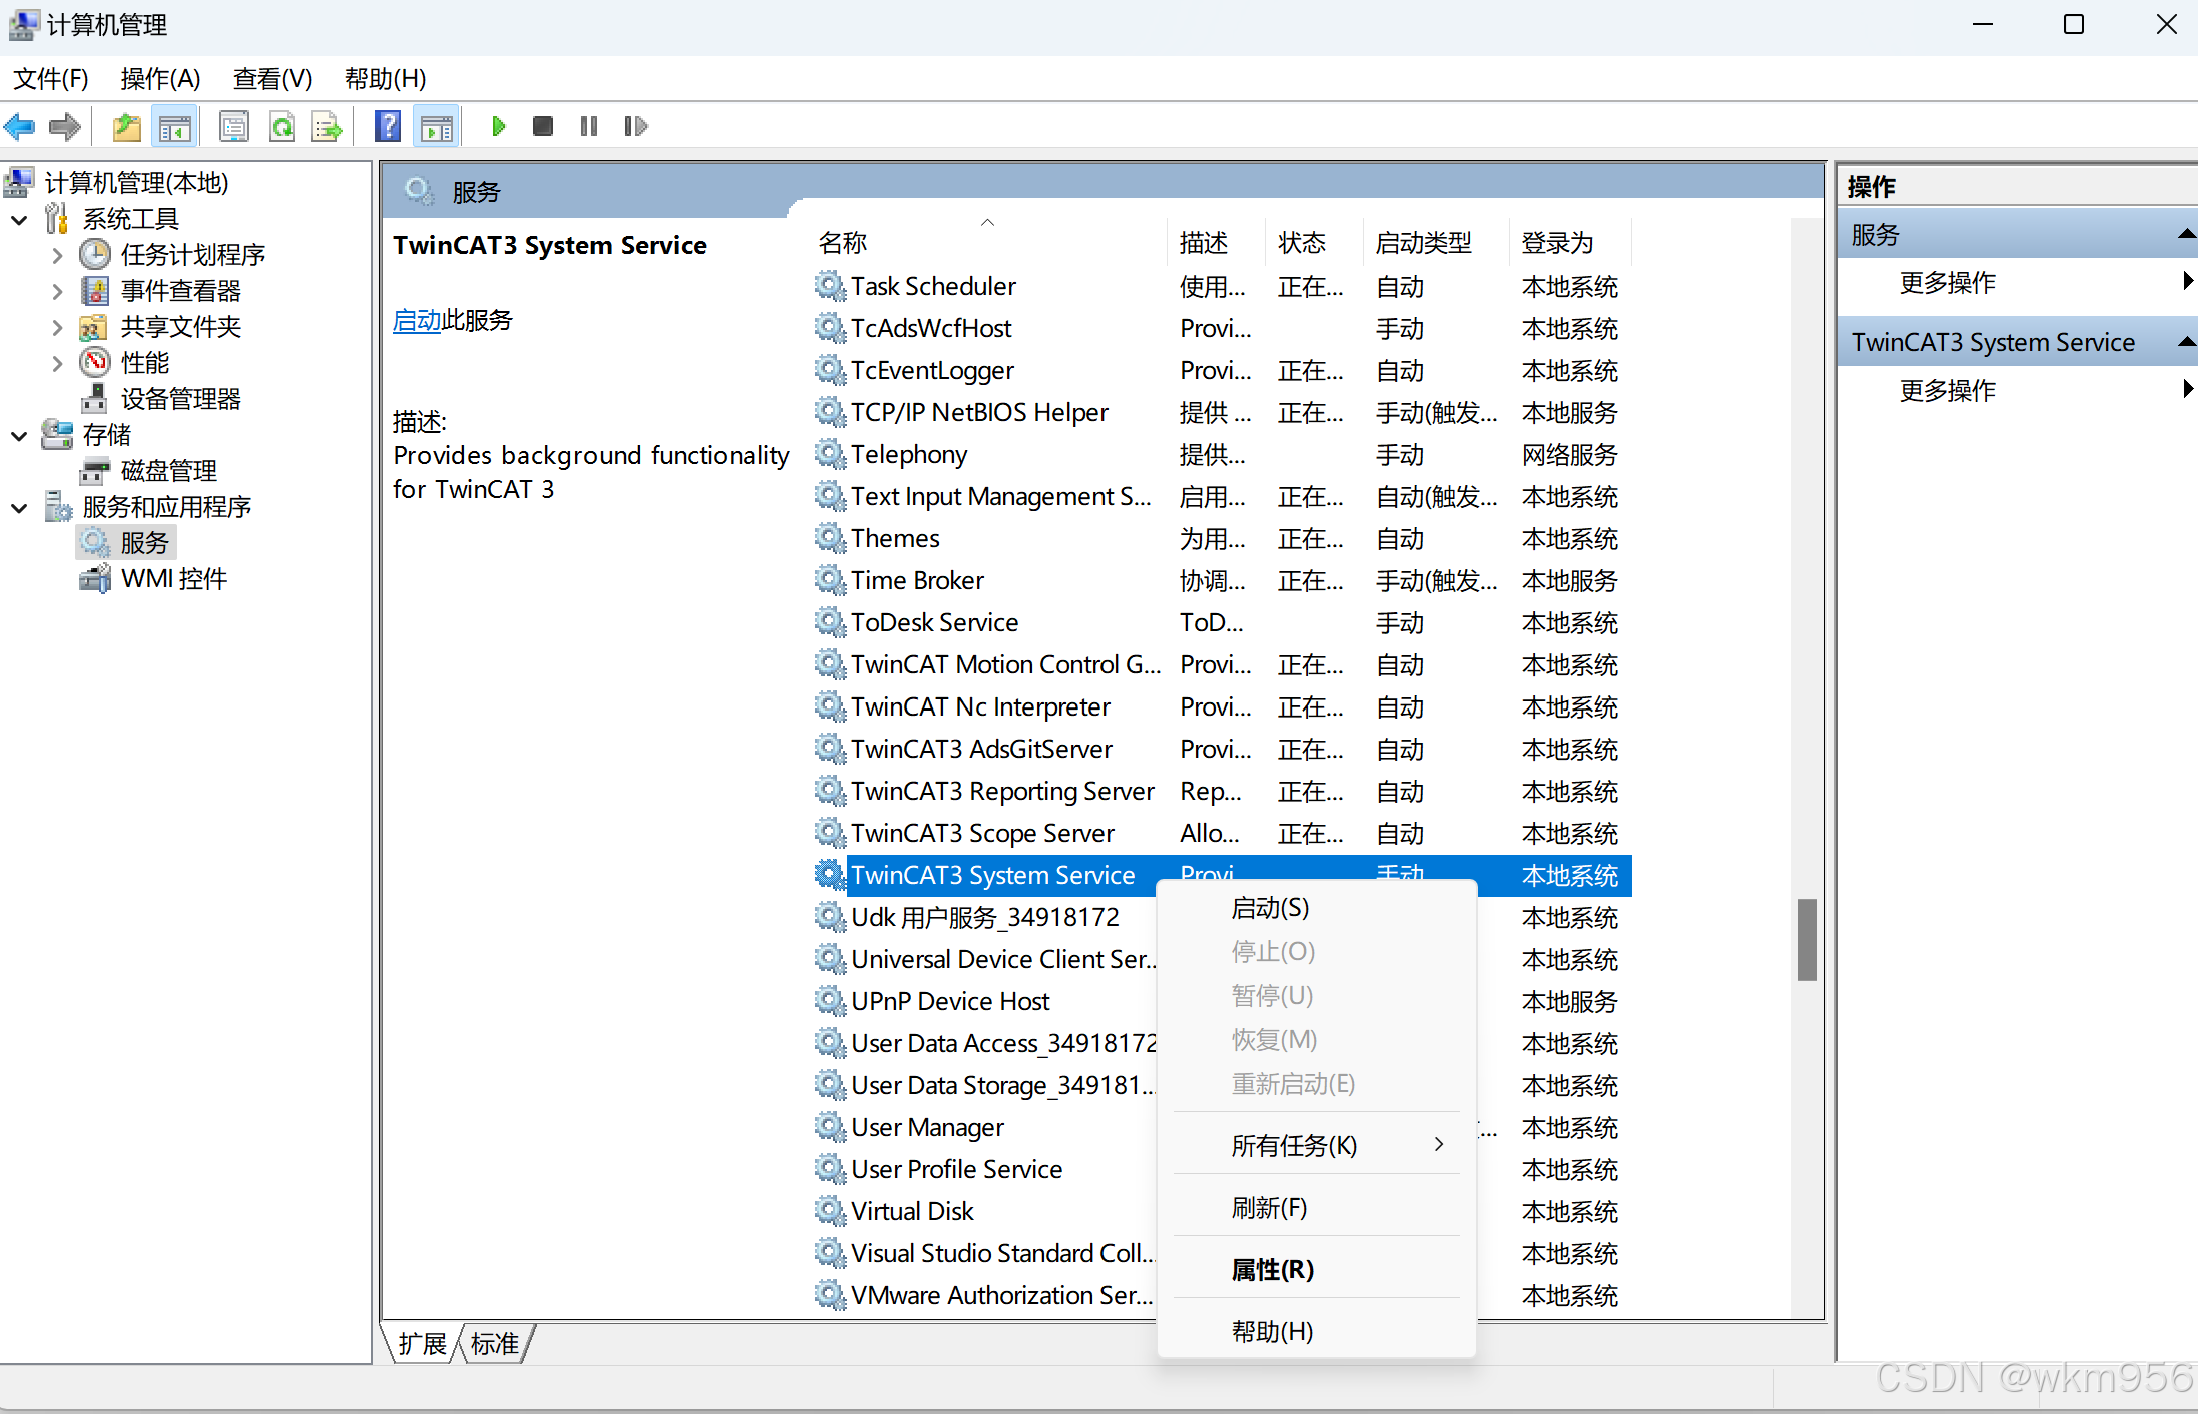The image size is (2198, 1414).
Task: Click the gear icon beside Virtual Disk
Action: (829, 1211)
